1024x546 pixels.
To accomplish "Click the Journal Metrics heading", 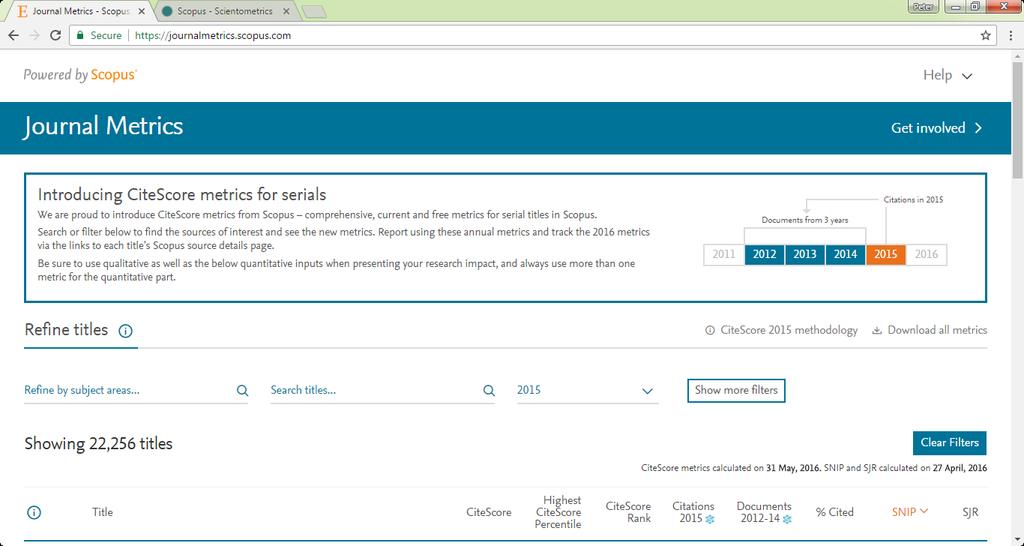I will pos(103,126).
